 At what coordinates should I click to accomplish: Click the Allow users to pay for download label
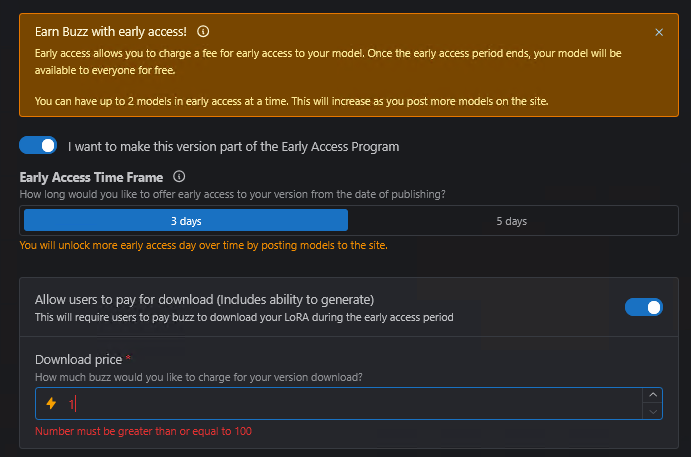[204, 299]
